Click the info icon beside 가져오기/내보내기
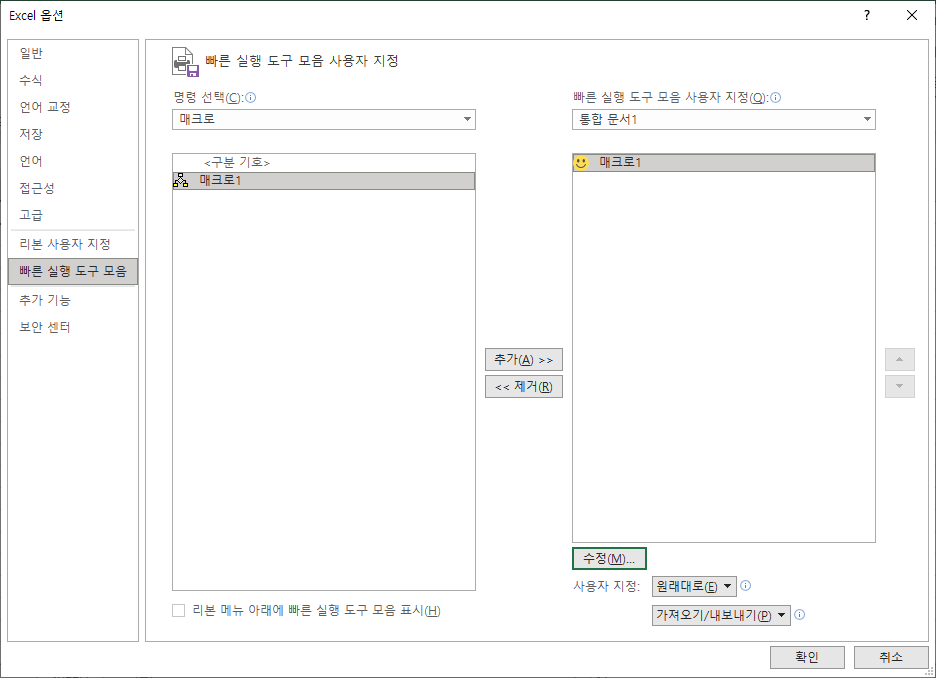 (798, 615)
